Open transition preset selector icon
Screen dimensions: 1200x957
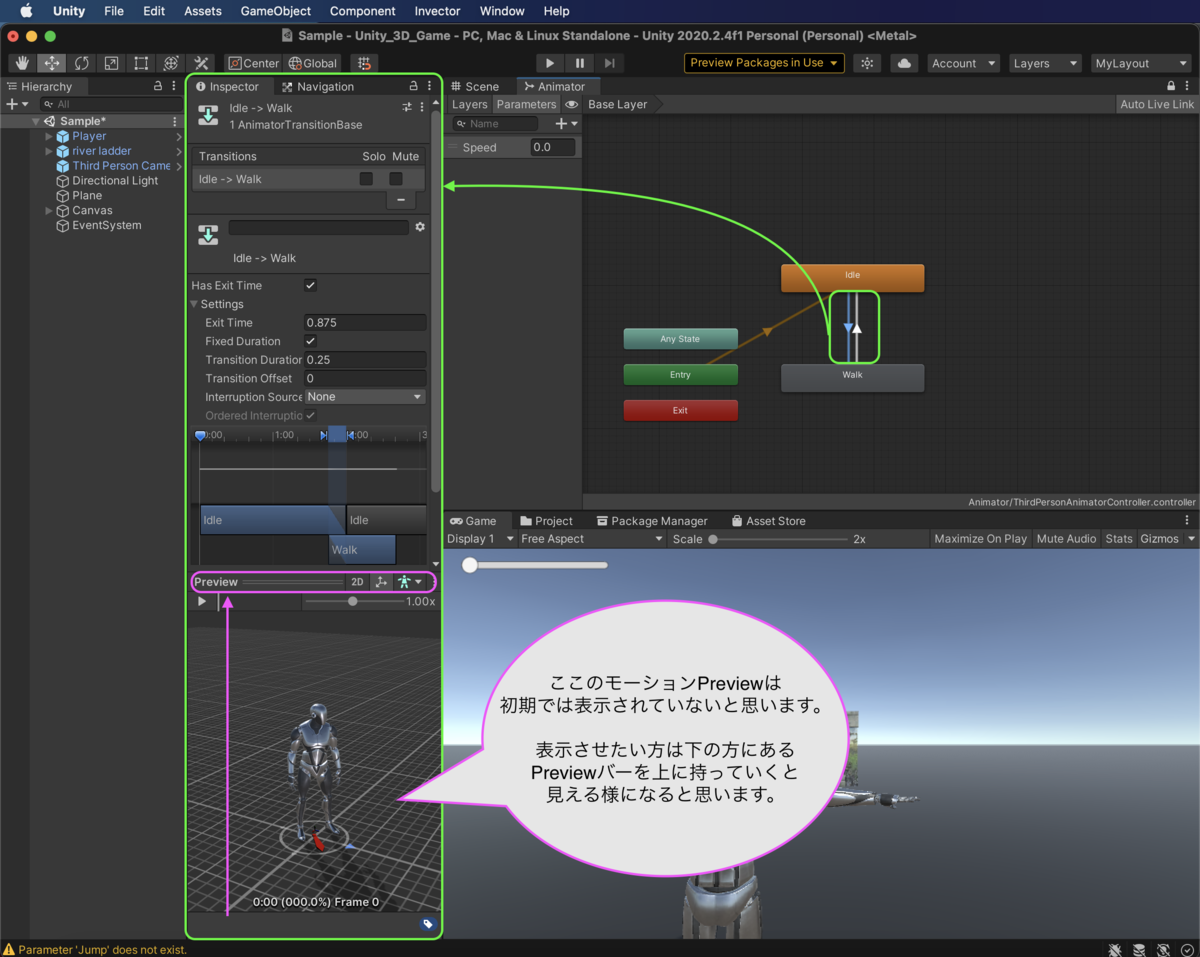pyautogui.click(x=407, y=107)
